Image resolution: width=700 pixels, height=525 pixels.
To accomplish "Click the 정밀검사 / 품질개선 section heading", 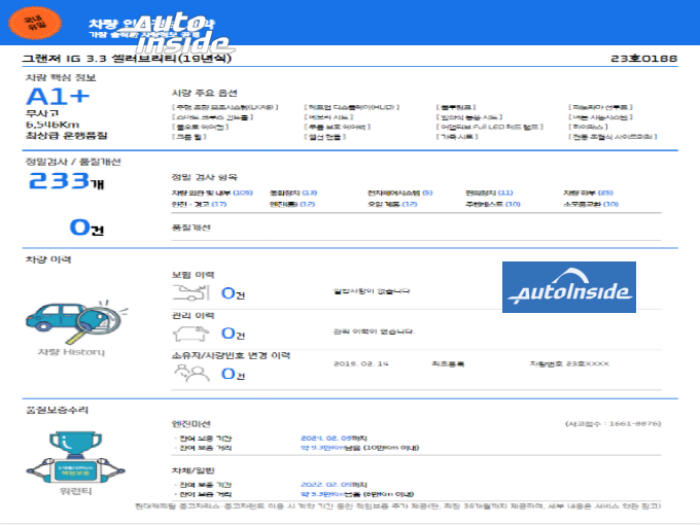I will pos(73,162).
